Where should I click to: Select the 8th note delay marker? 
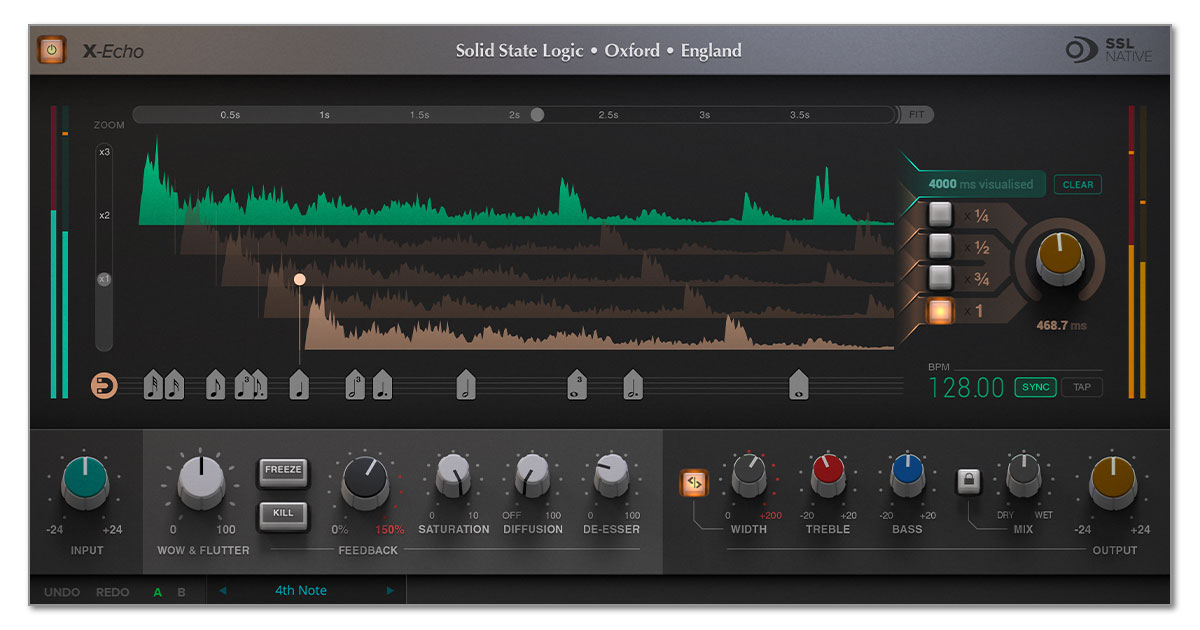click(x=216, y=385)
